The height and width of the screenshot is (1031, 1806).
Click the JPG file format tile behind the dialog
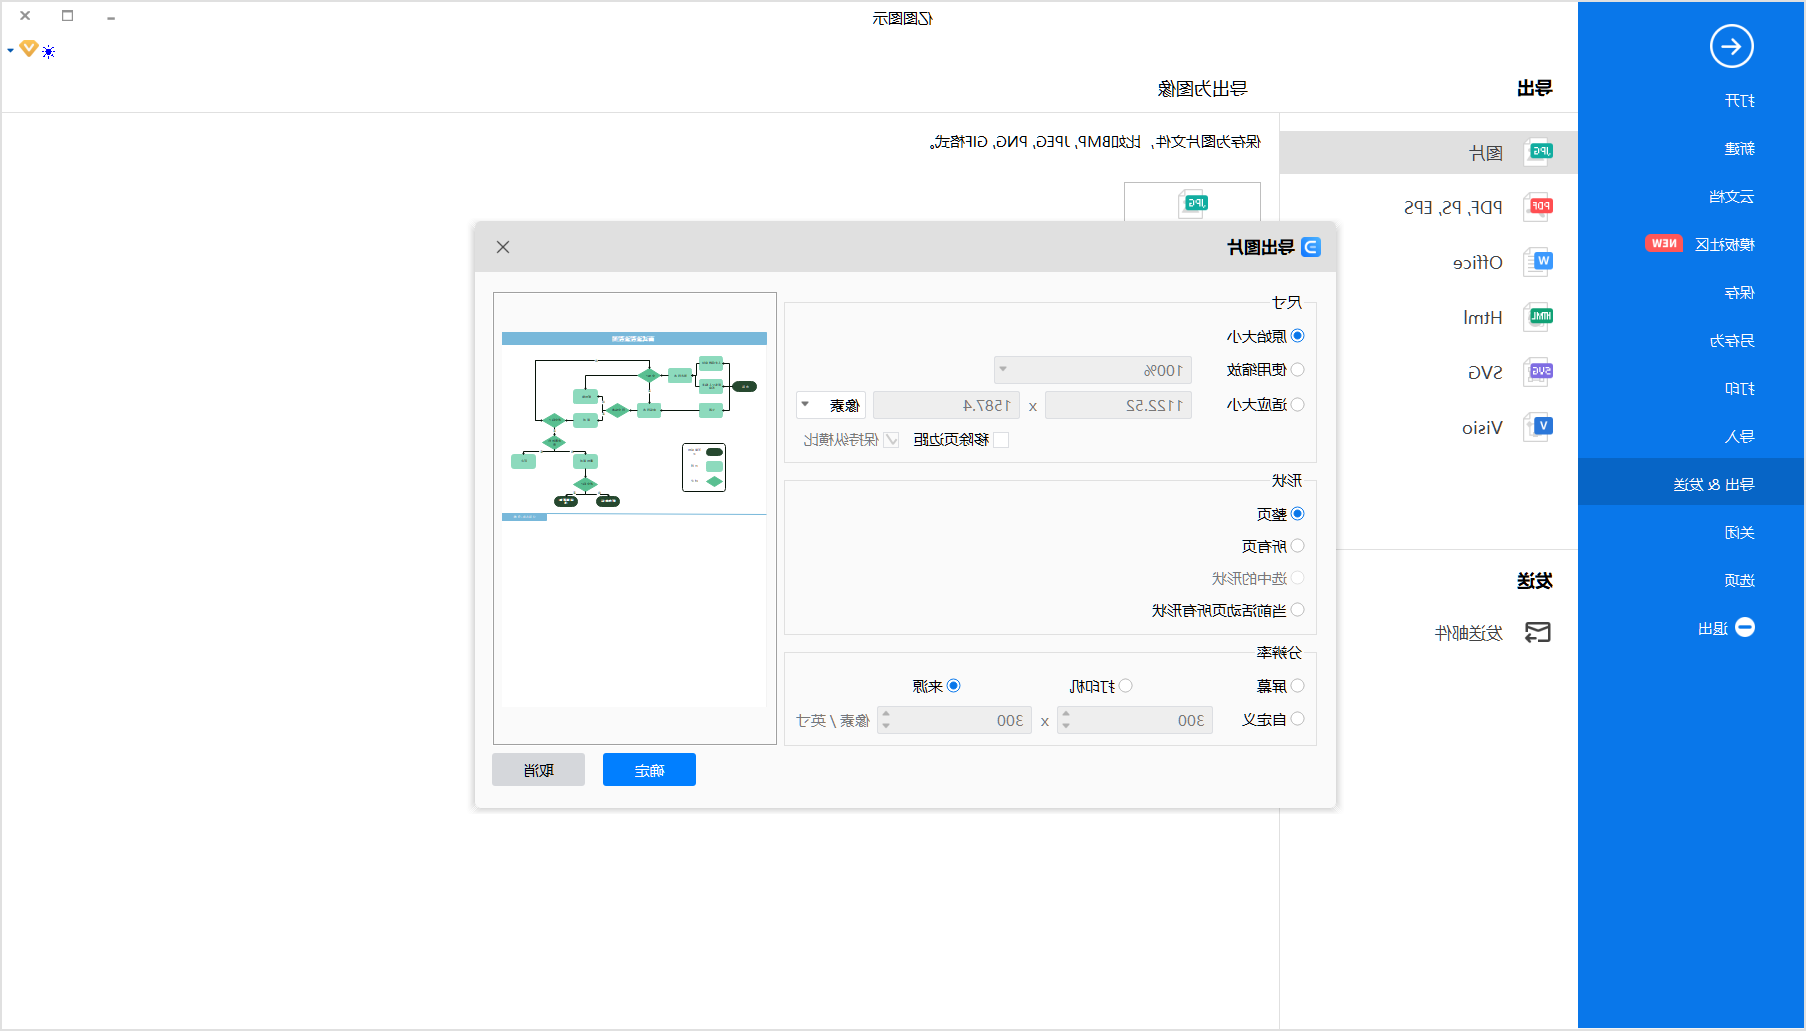(1192, 202)
